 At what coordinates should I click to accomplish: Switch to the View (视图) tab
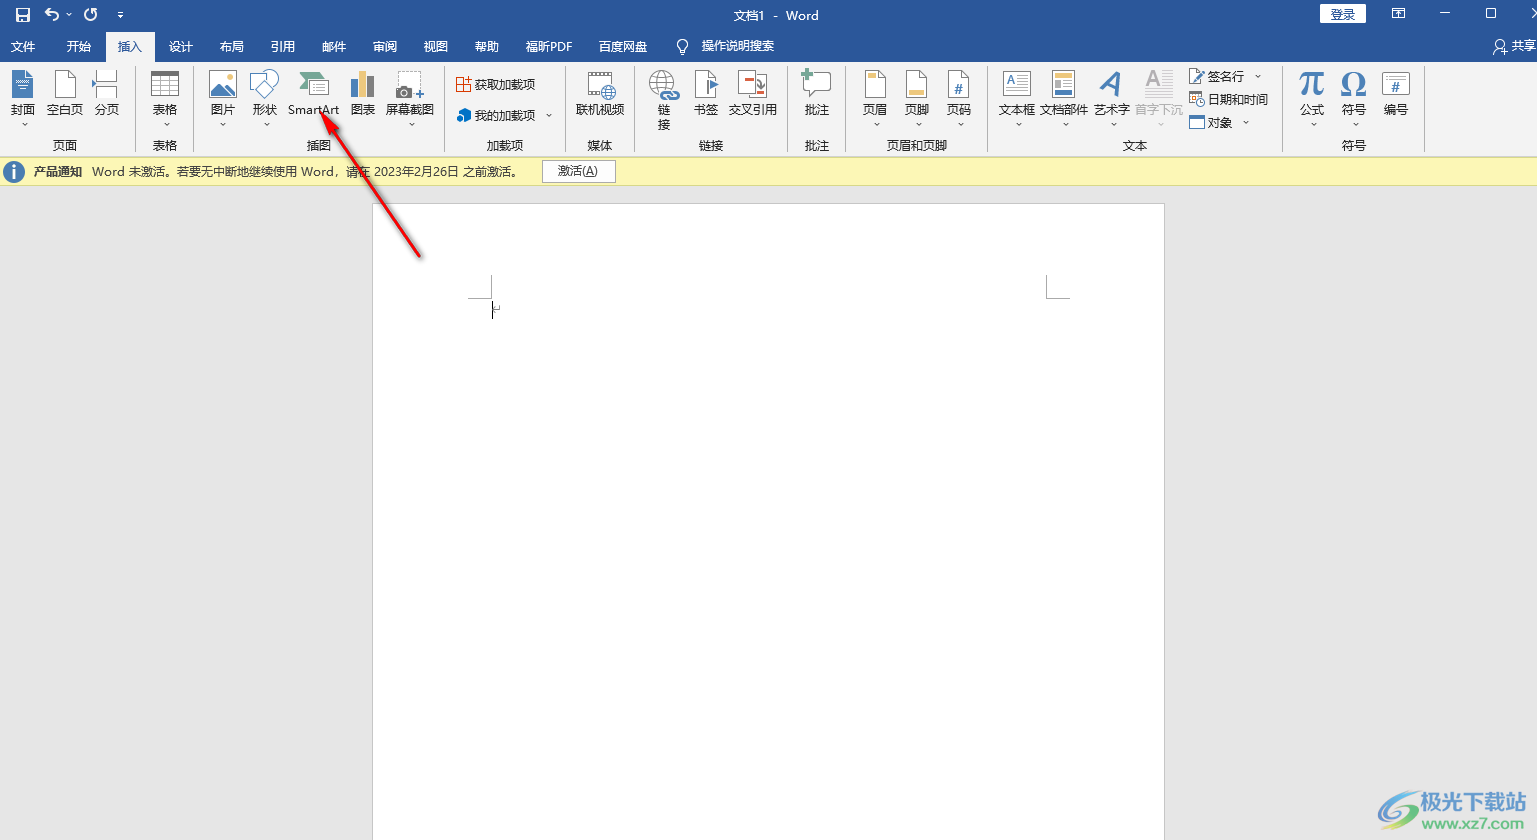pyautogui.click(x=436, y=47)
